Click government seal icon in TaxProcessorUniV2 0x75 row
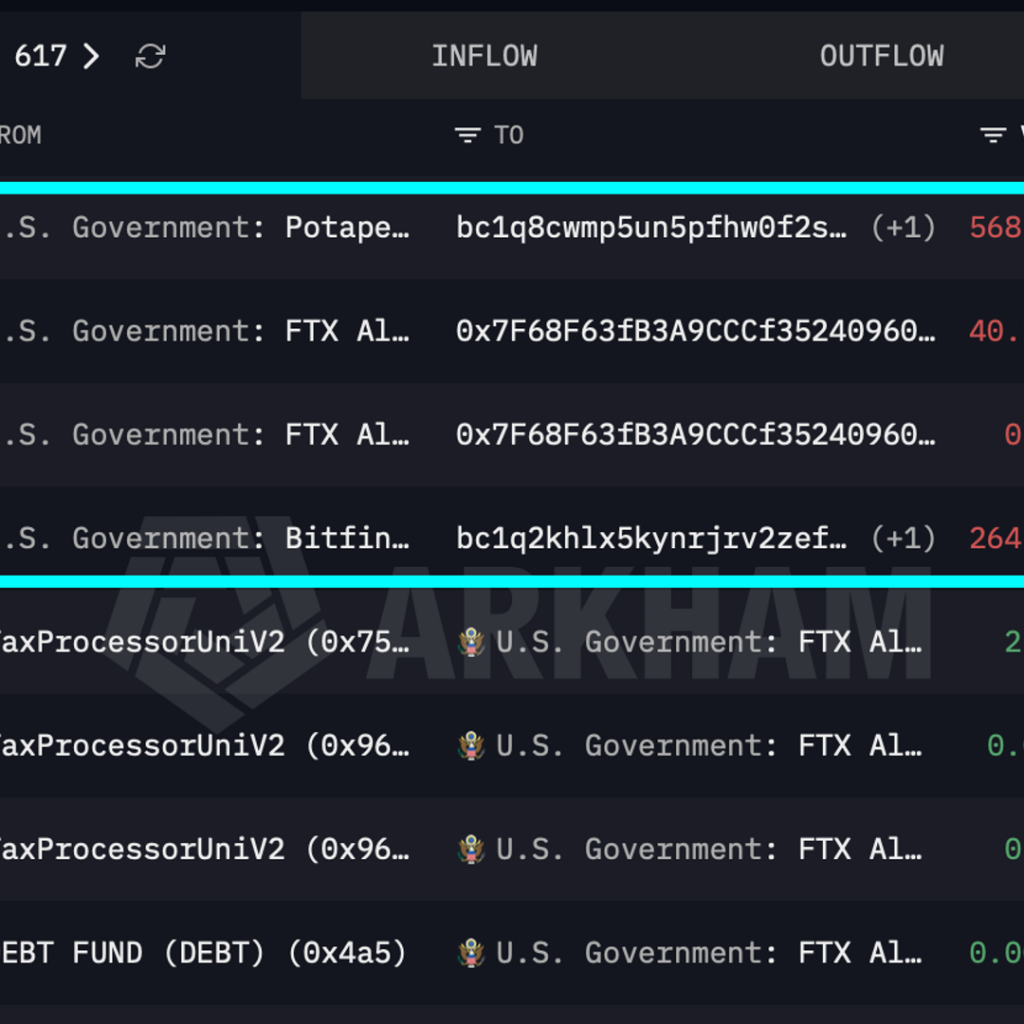The height and width of the screenshot is (1024, 1024). [x=471, y=642]
